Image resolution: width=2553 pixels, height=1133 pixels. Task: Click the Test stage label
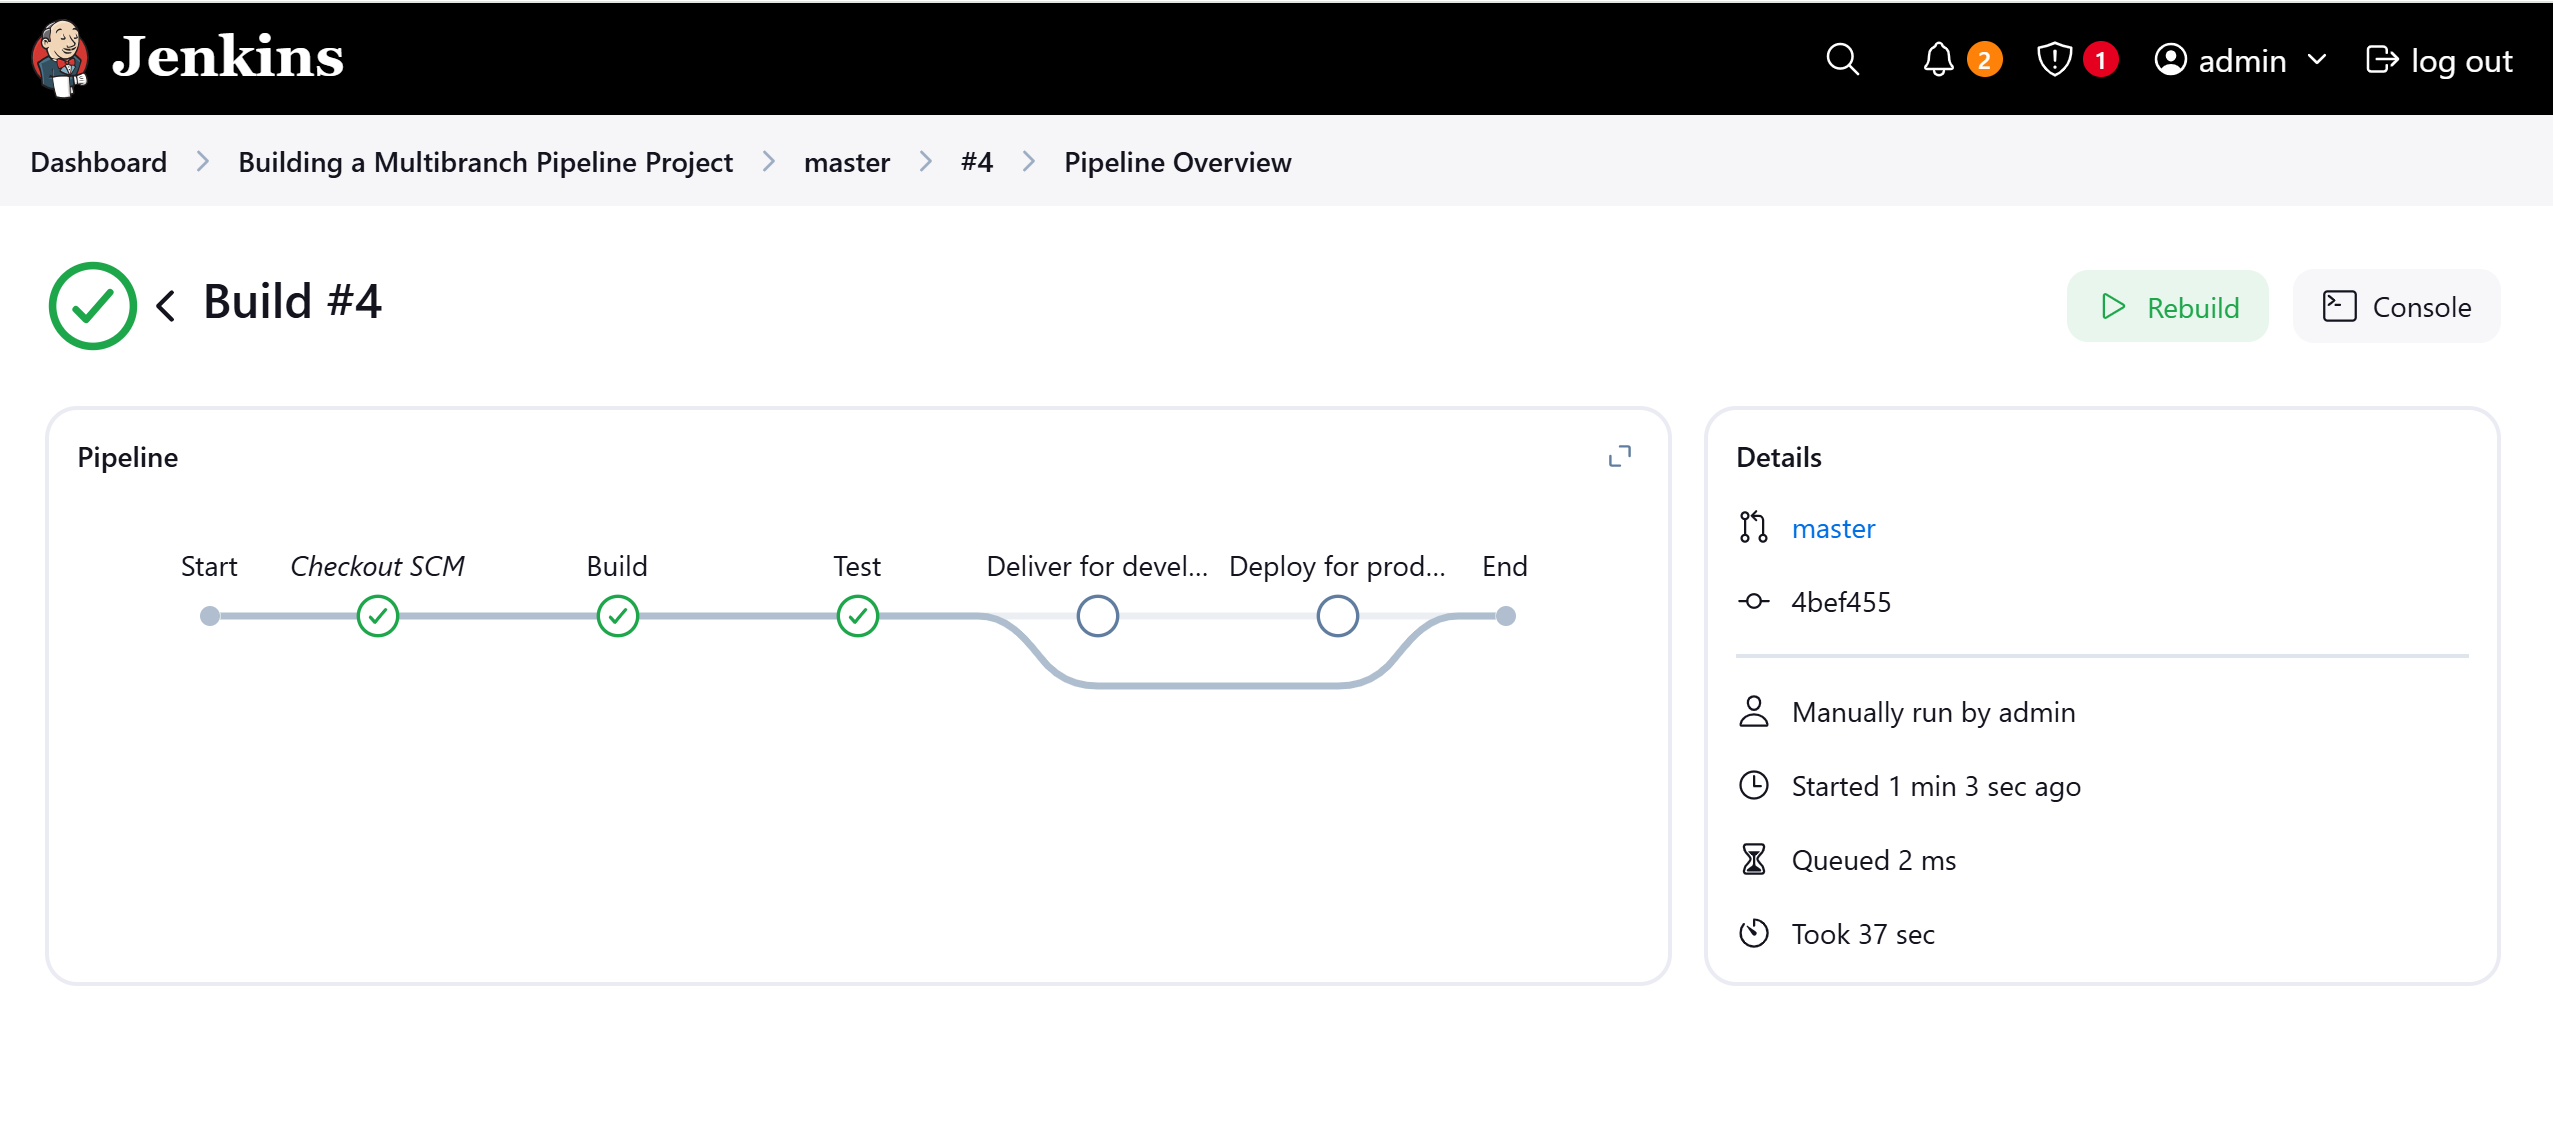[857, 566]
